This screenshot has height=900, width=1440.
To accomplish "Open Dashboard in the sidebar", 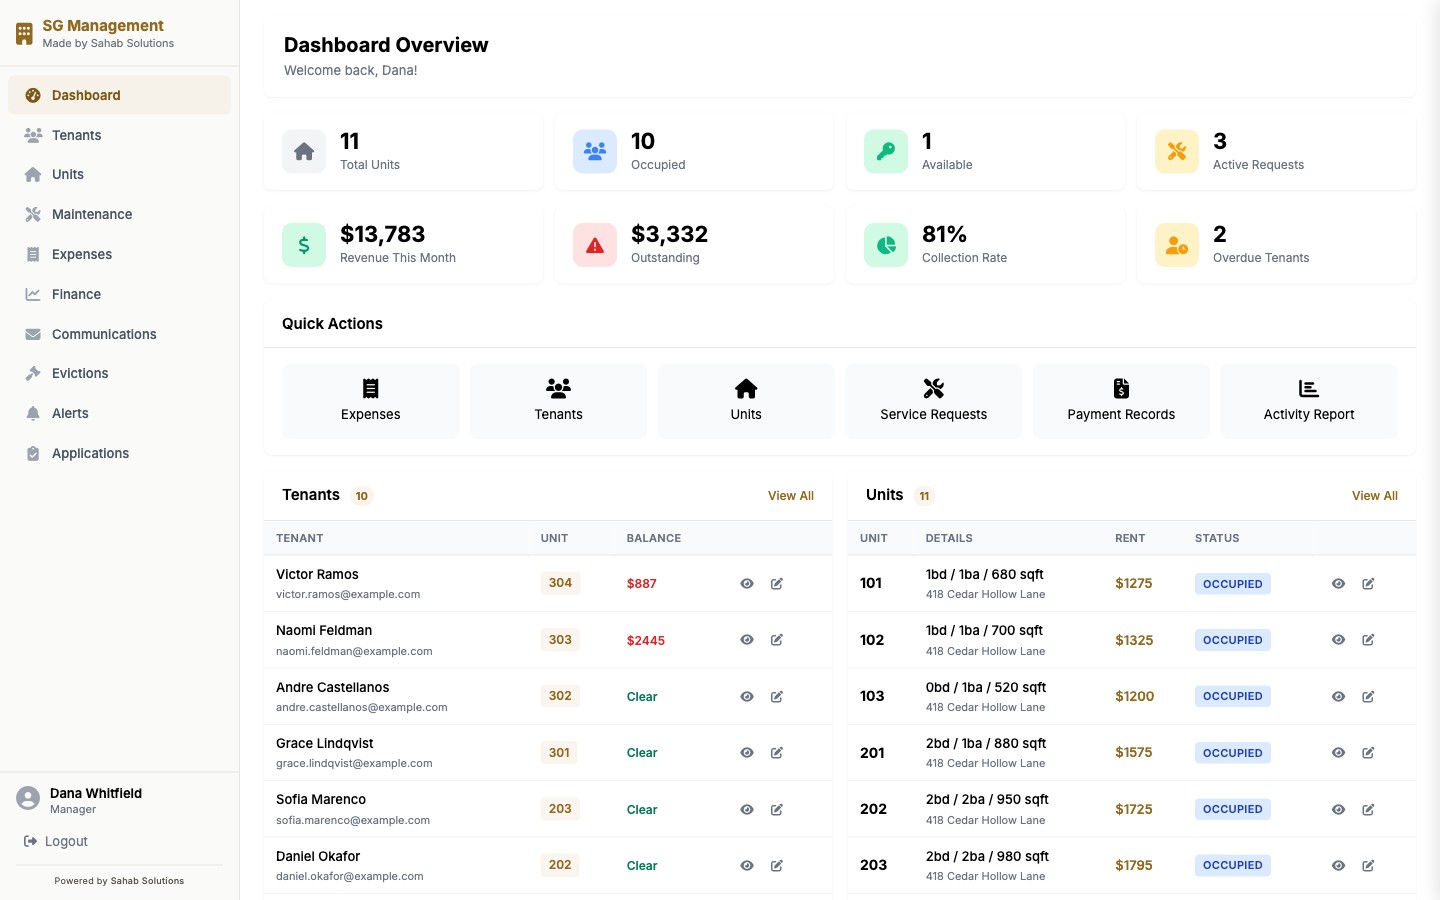I will [x=119, y=95].
